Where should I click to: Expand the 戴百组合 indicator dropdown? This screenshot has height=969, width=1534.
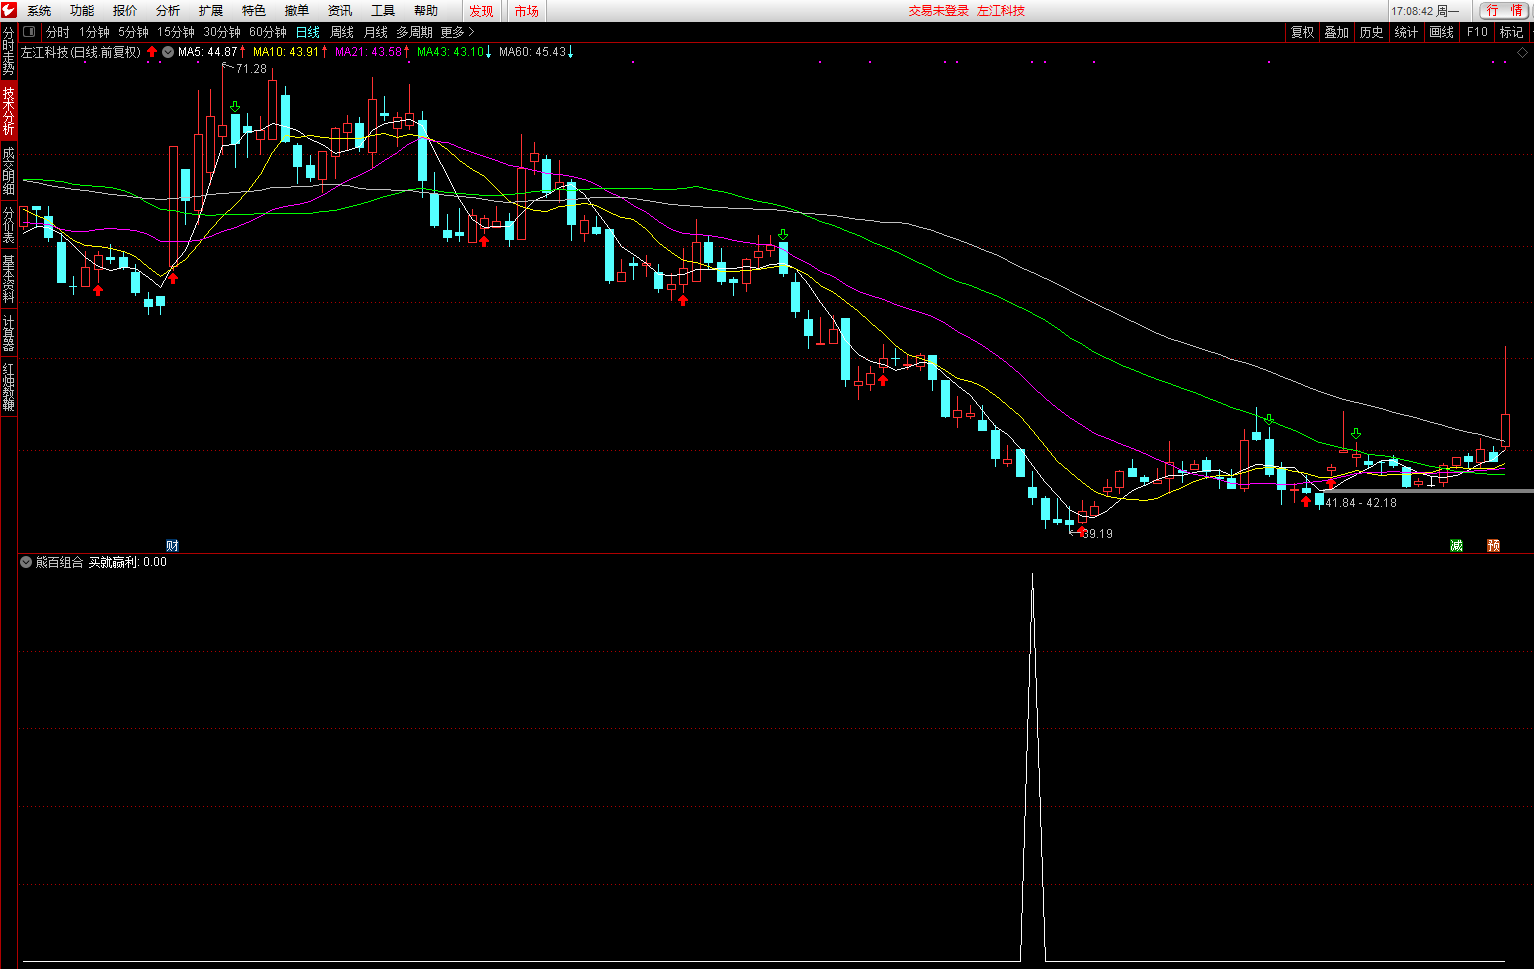[x=26, y=562]
